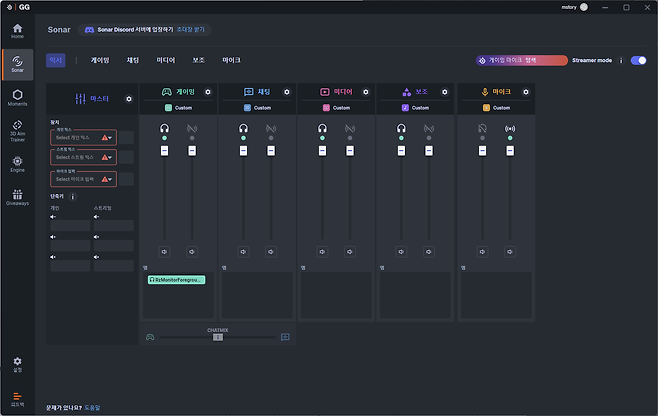Open the Giveaways page
The image size is (658, 416).
coord(17,196)
